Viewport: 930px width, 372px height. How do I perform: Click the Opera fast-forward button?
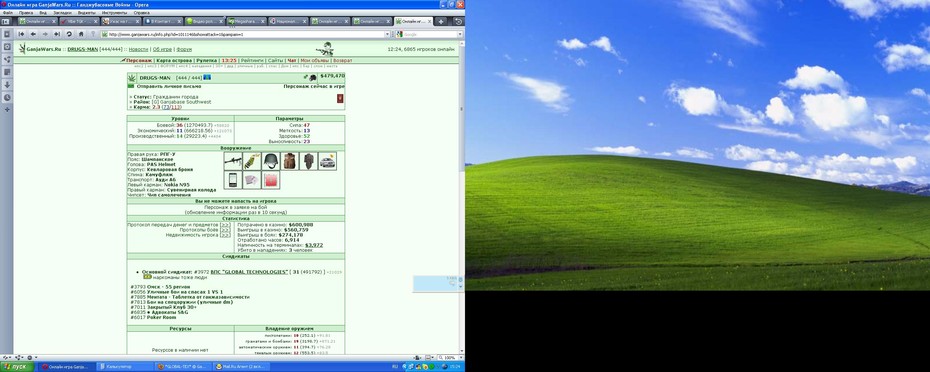pos(57,34)
